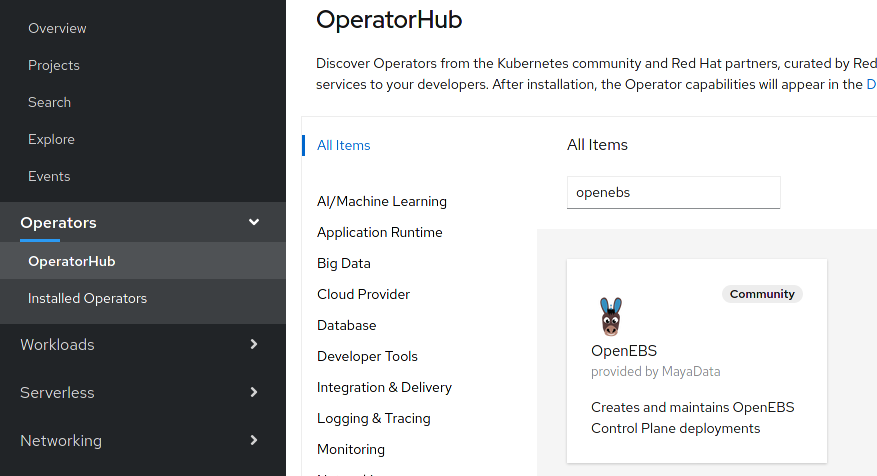Filter by Integration & Delivery category
Image resolution: width=877 pixels, height=476 pixels.
point(384,387)
